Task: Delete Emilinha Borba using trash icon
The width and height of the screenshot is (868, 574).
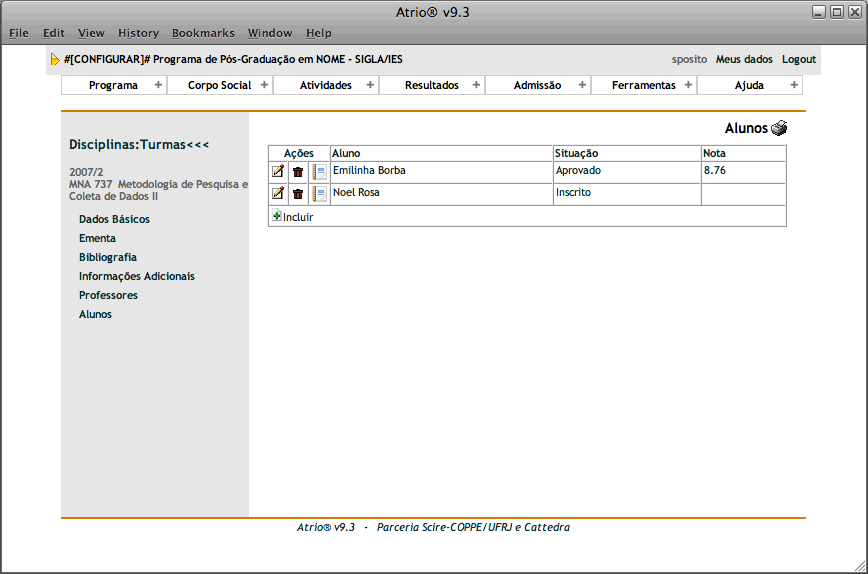Action: [298, 172]
